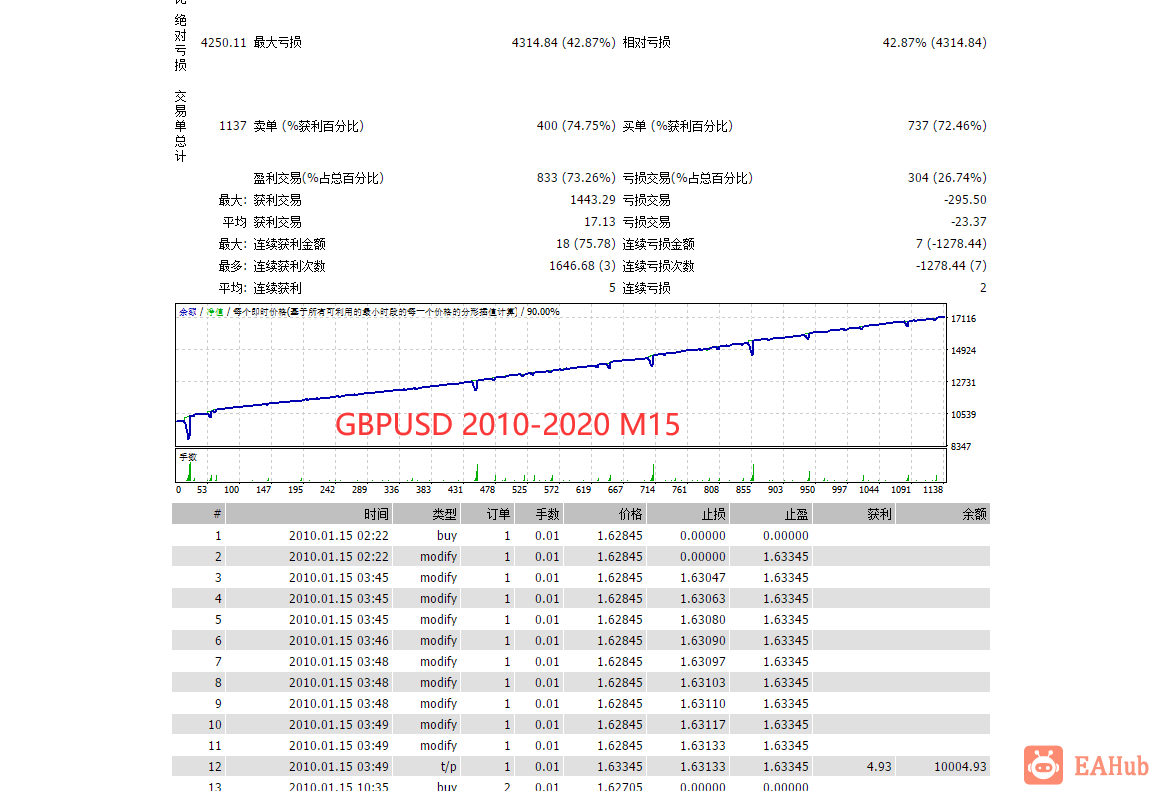Screen dimensions: 1163x791
Task: Click the time 2010.01.15 03:46
Action: pyautogui.click(x=338, y=640)
